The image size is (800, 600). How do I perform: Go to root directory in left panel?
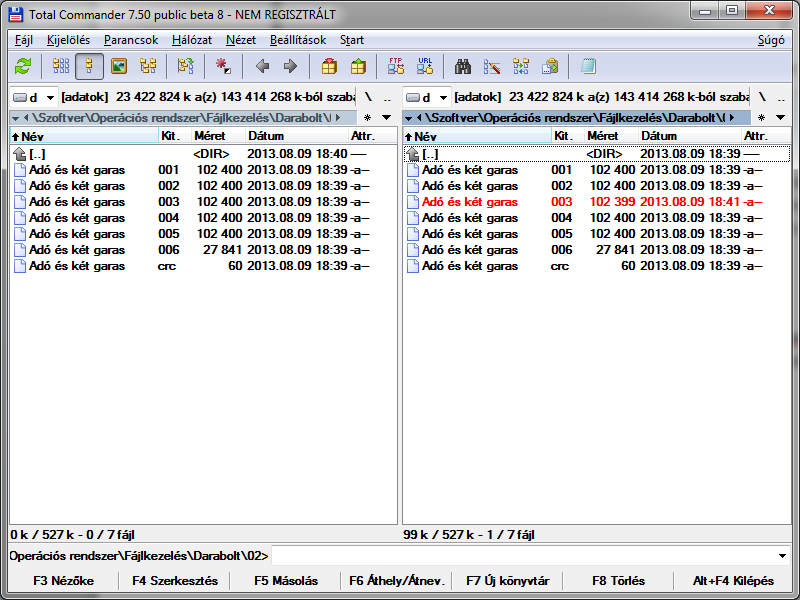(x=368, y=97)
